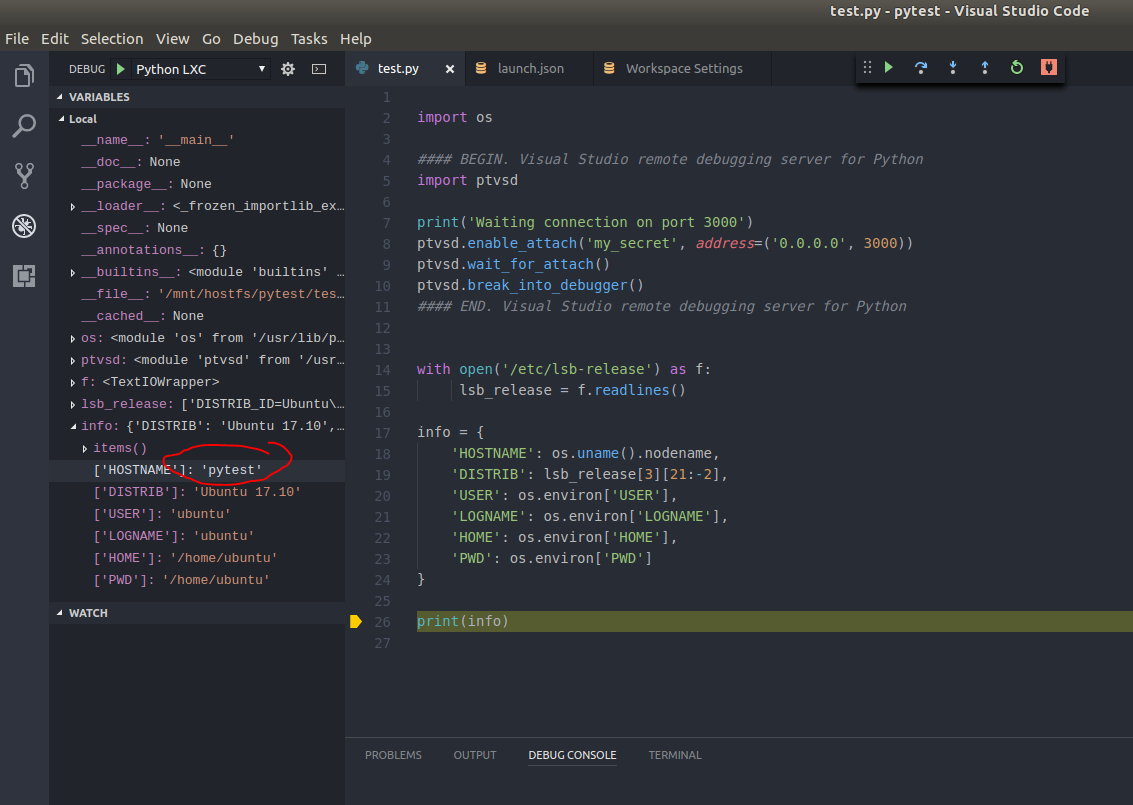Image resolution: width=1133 pixels, height=805 pixels.
Task: Select the ['HOME']: '/home/ubuntu' row
Action: click(197, 558)
